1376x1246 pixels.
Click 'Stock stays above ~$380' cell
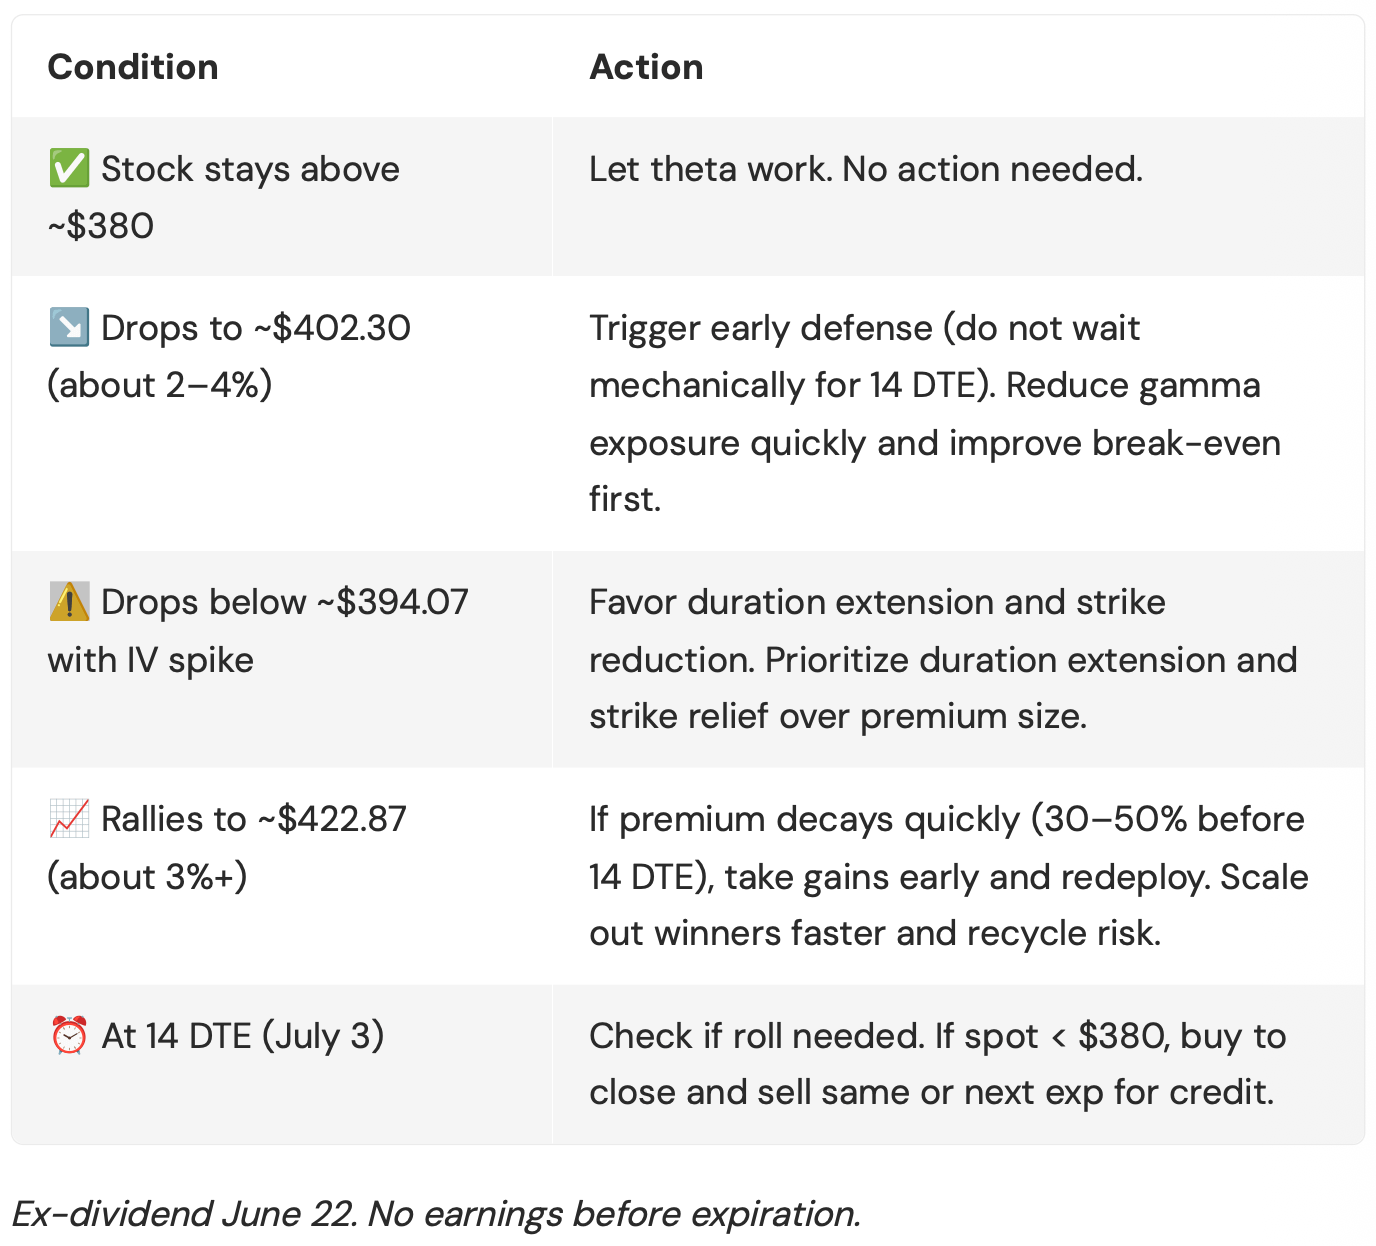click(x=282, y=197)
